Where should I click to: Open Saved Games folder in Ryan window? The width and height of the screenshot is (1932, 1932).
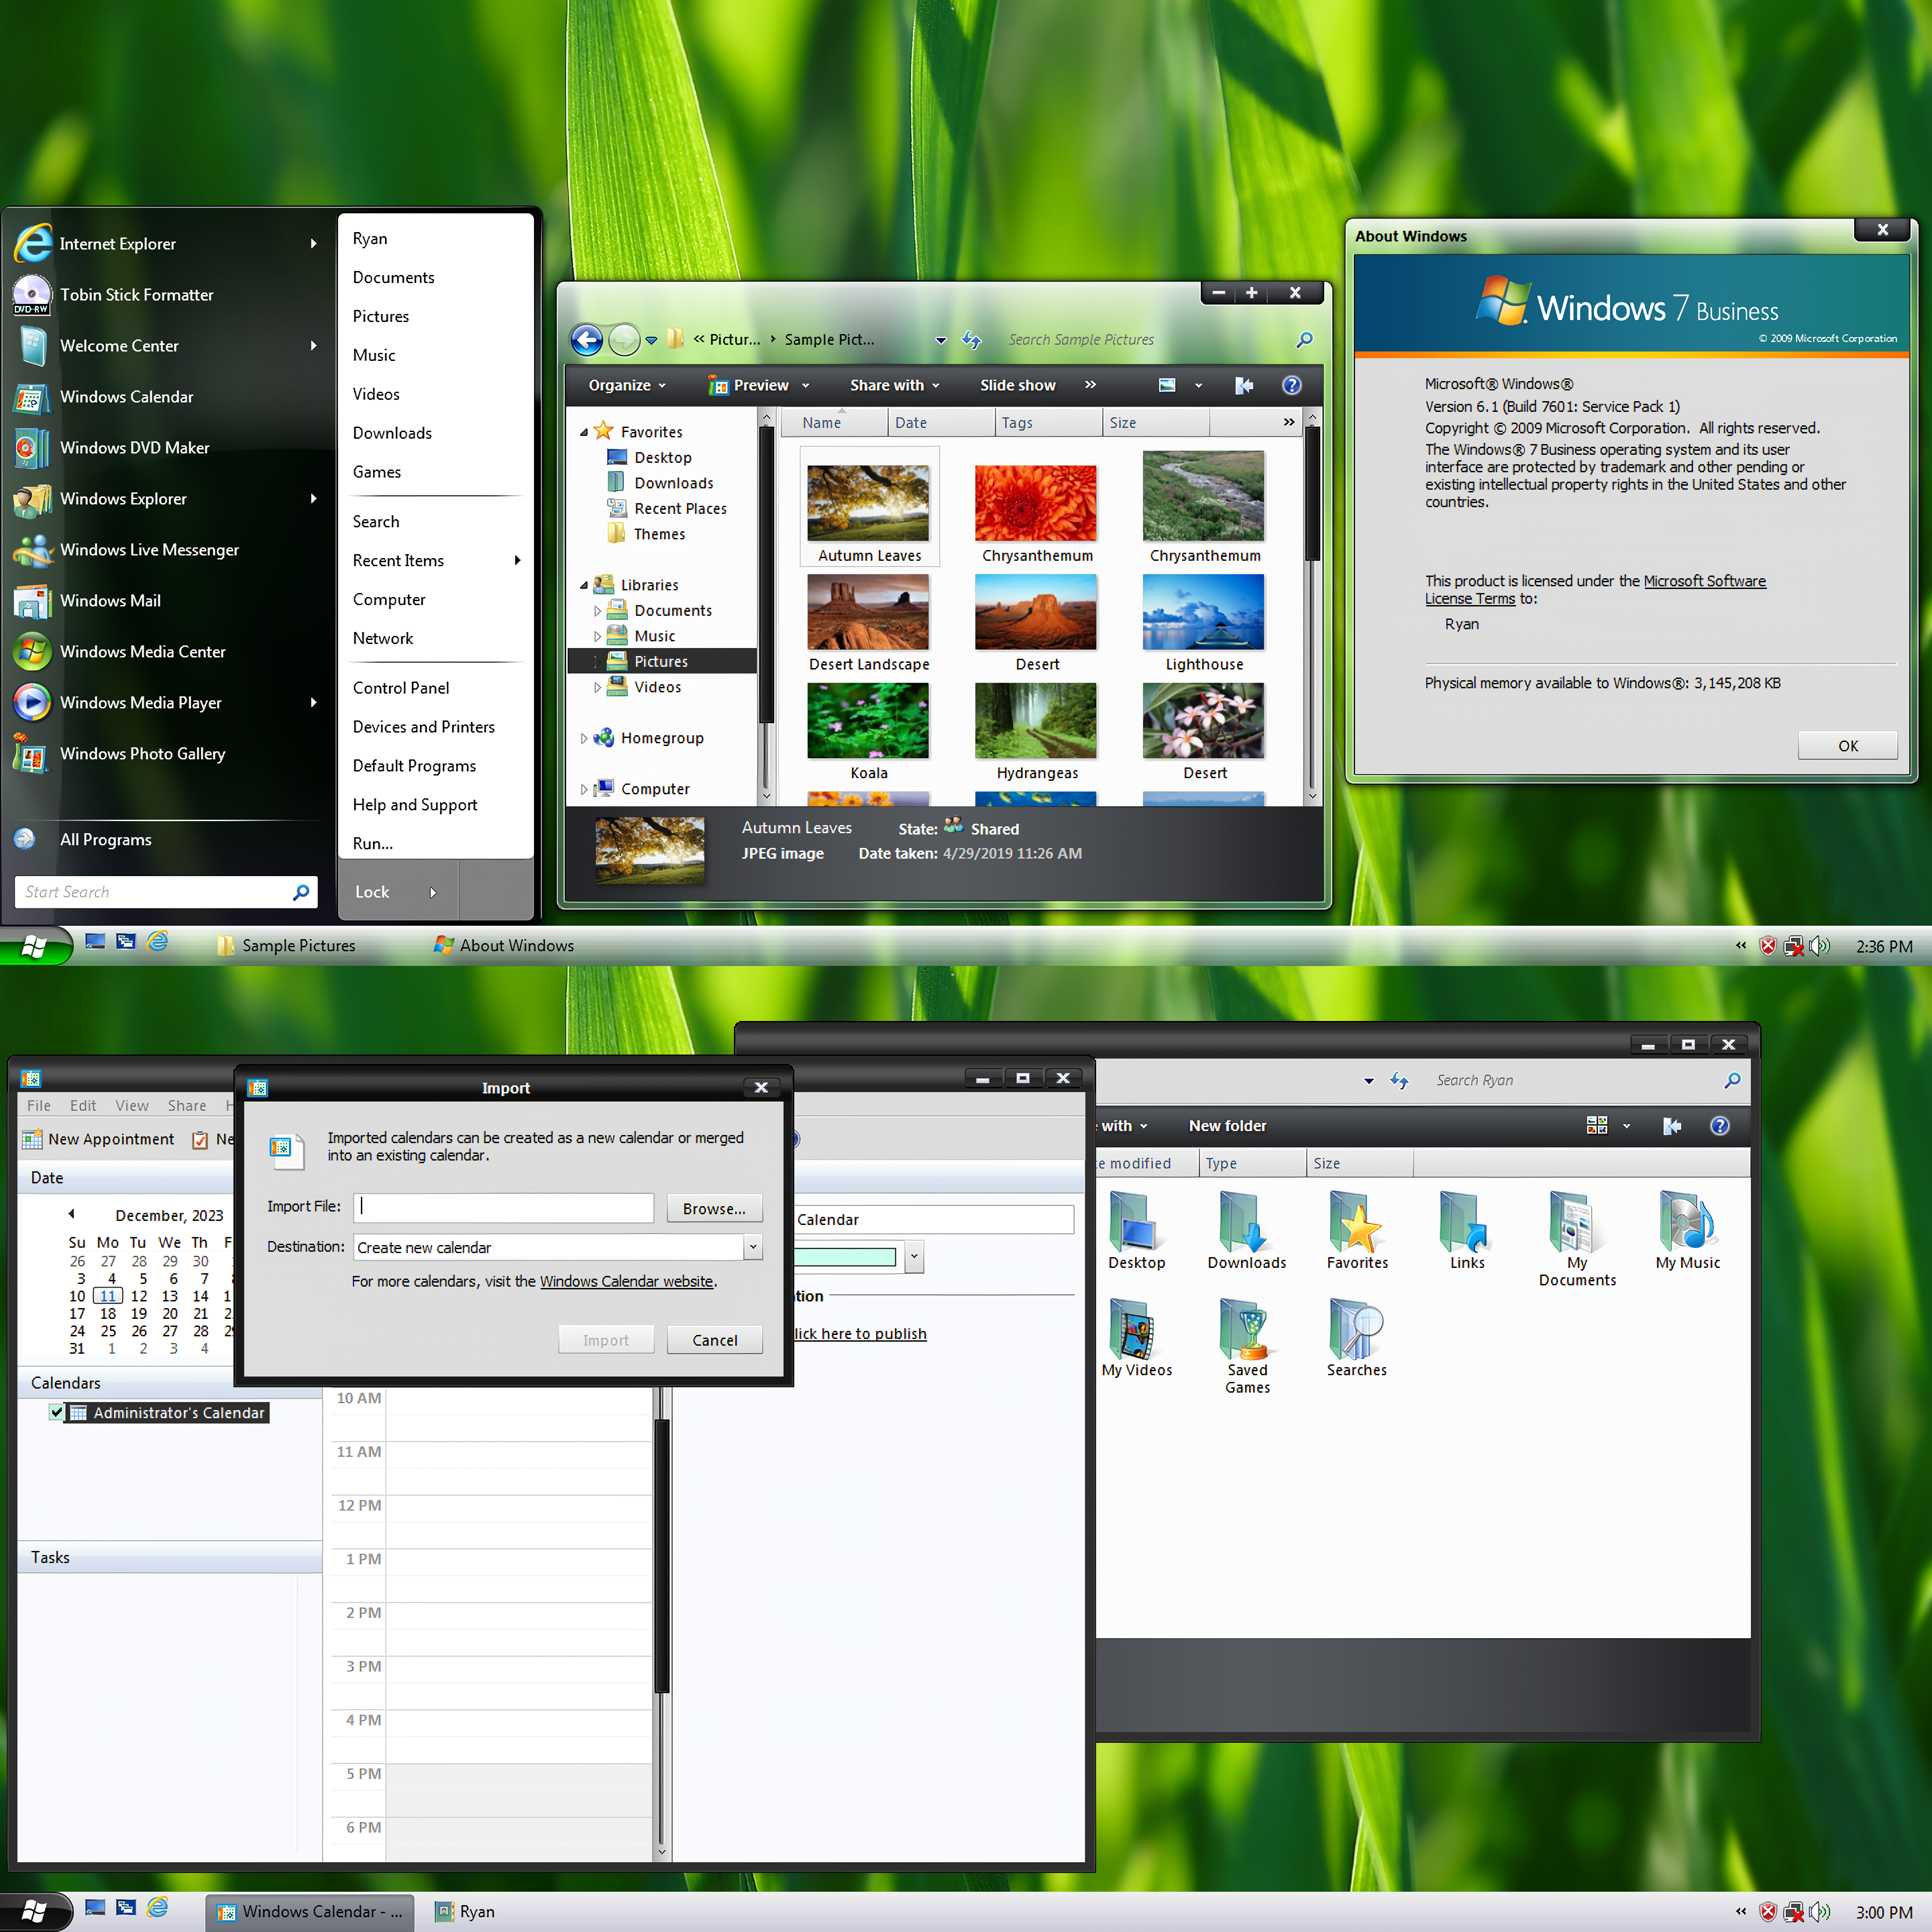1247,1346
